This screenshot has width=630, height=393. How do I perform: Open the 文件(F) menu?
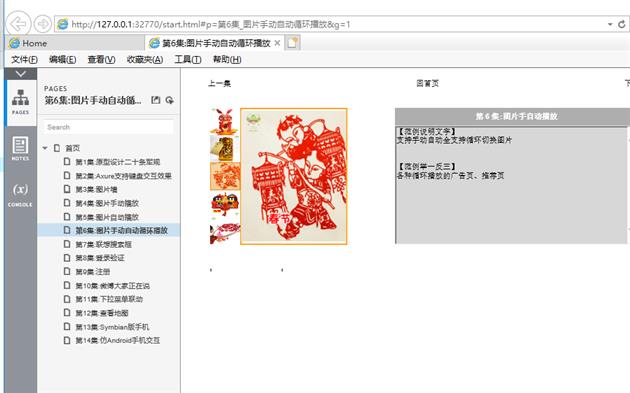pos(24,59)
